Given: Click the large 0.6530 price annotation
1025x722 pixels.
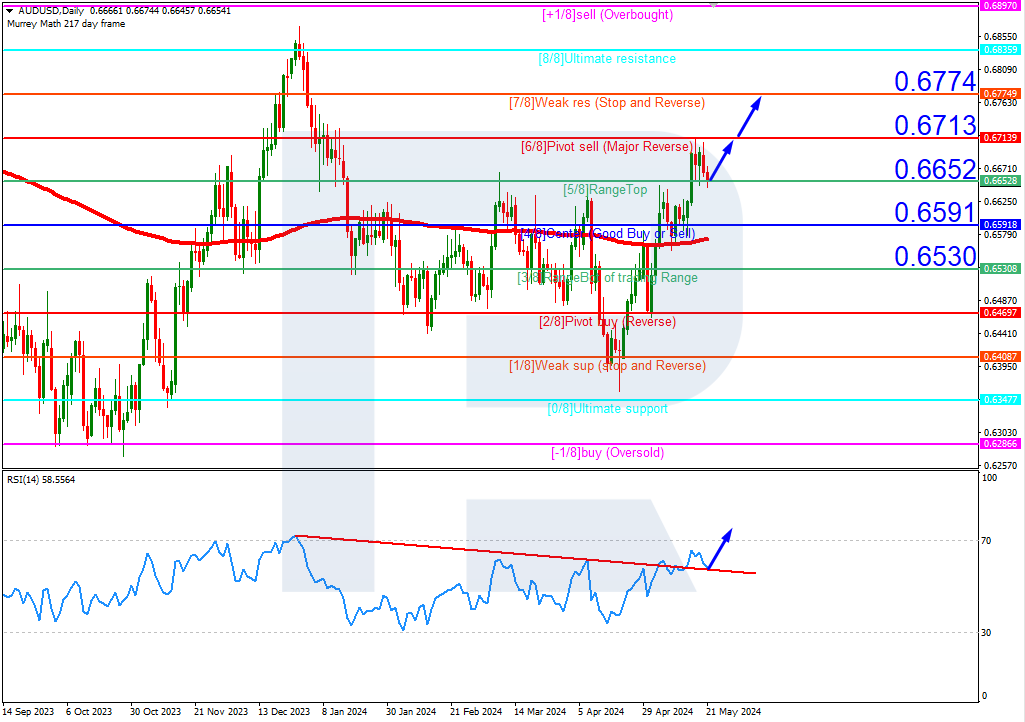Looking at the screenshot, I should click(935, 256).
